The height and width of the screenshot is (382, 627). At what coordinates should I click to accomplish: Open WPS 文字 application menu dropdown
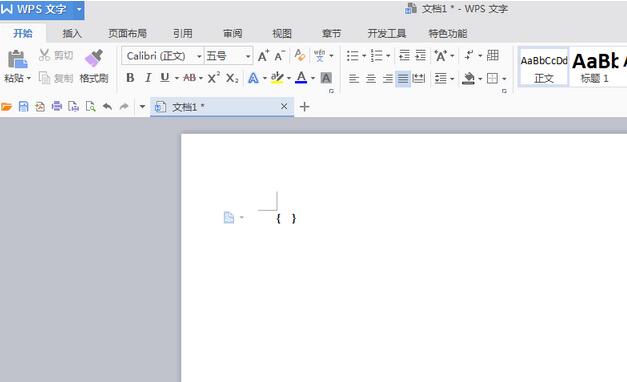[x=79, y=9]
